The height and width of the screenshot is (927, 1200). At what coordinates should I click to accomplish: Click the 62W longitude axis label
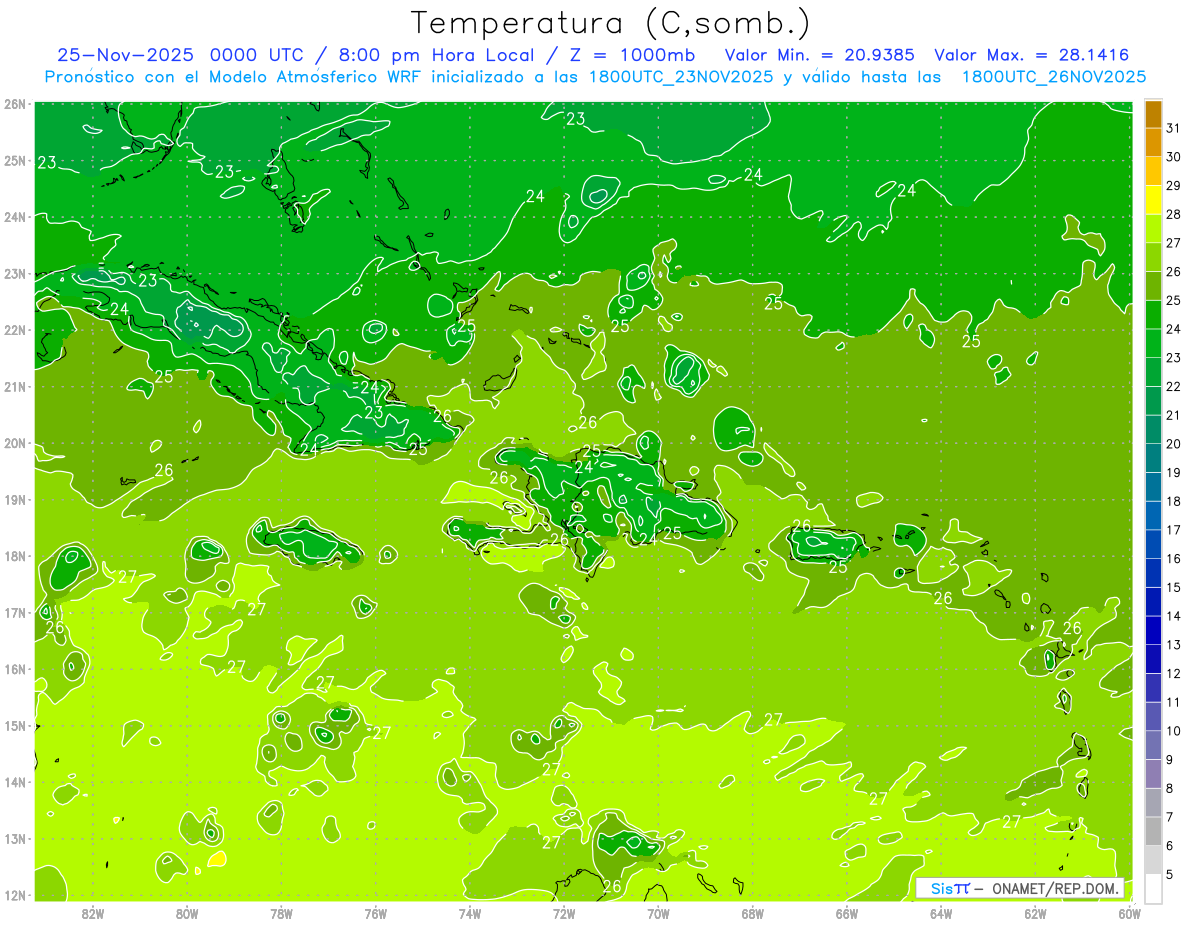(1035, 912)
